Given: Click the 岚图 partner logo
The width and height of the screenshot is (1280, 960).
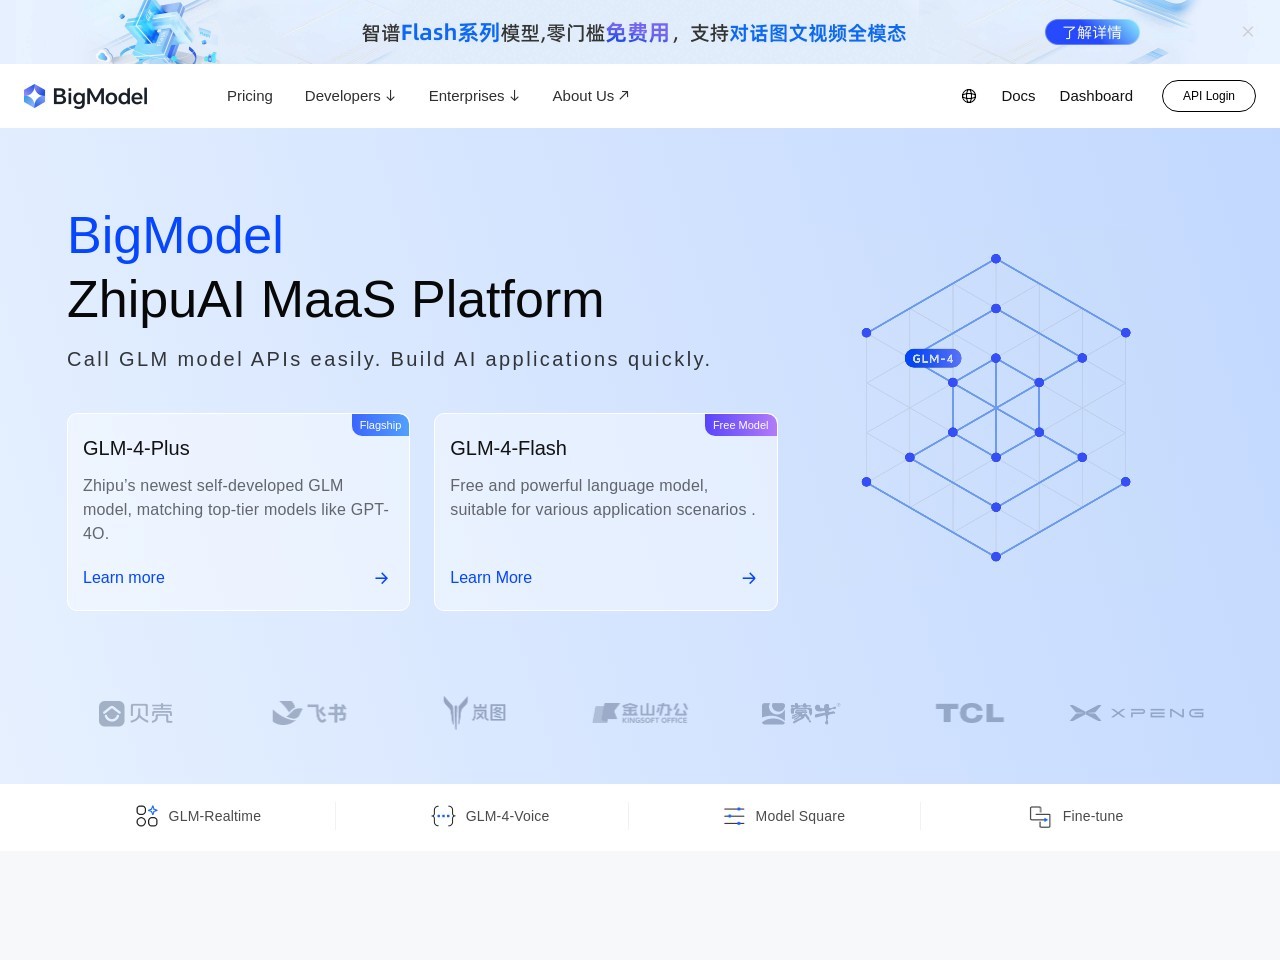Looking at the screenshot, I should click(475, 713).
